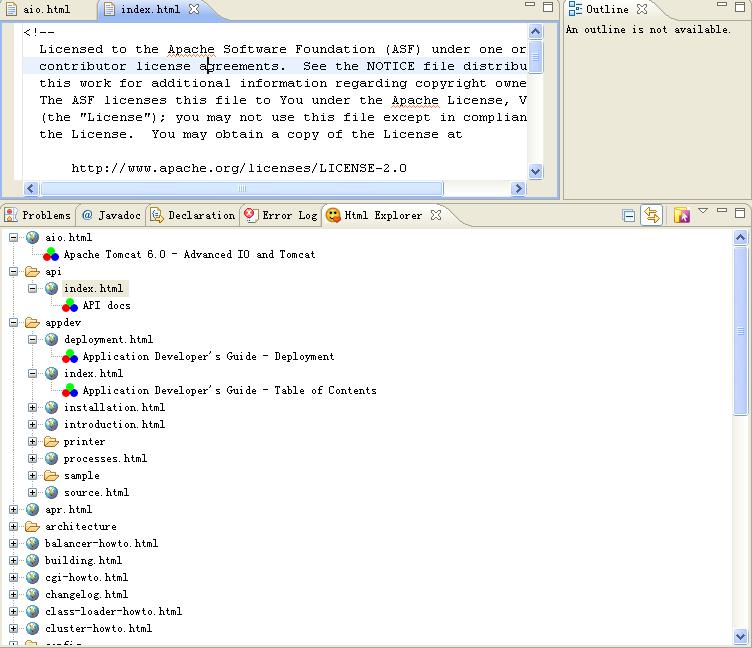752x648 pixels.
Task: Expand the architecture folder
Action: [x=13, y=526]
